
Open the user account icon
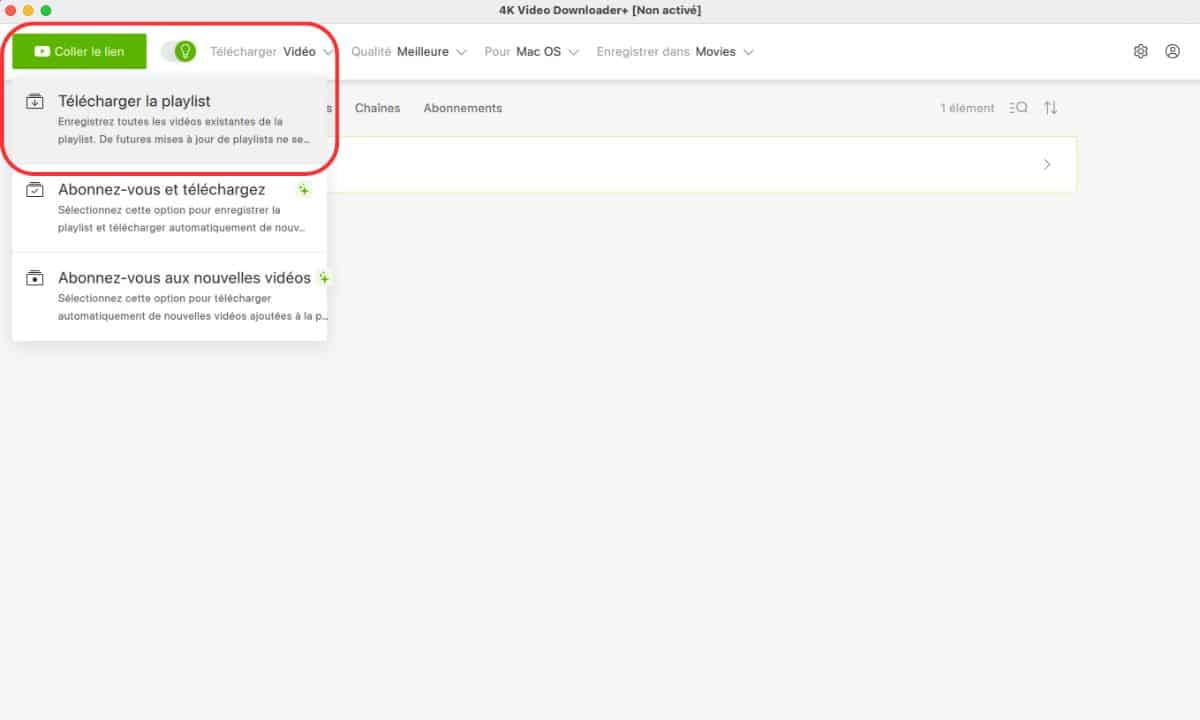(1173, 51)
